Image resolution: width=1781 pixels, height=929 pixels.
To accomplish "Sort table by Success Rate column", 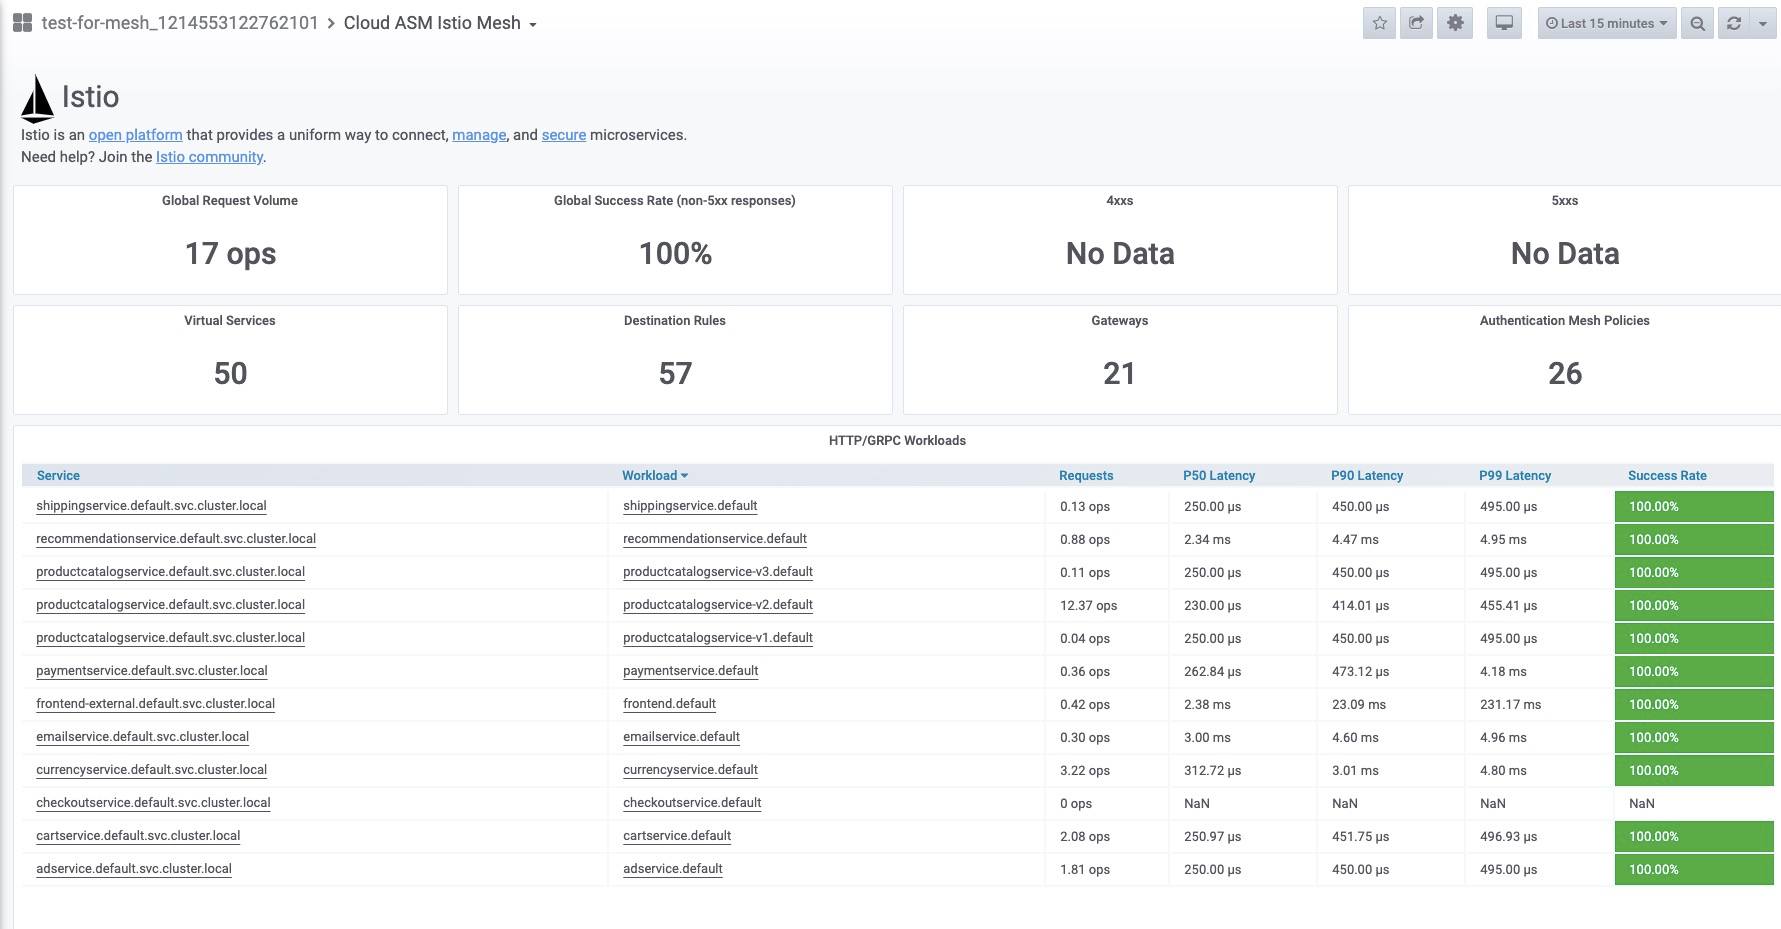I will [1667, 476].
